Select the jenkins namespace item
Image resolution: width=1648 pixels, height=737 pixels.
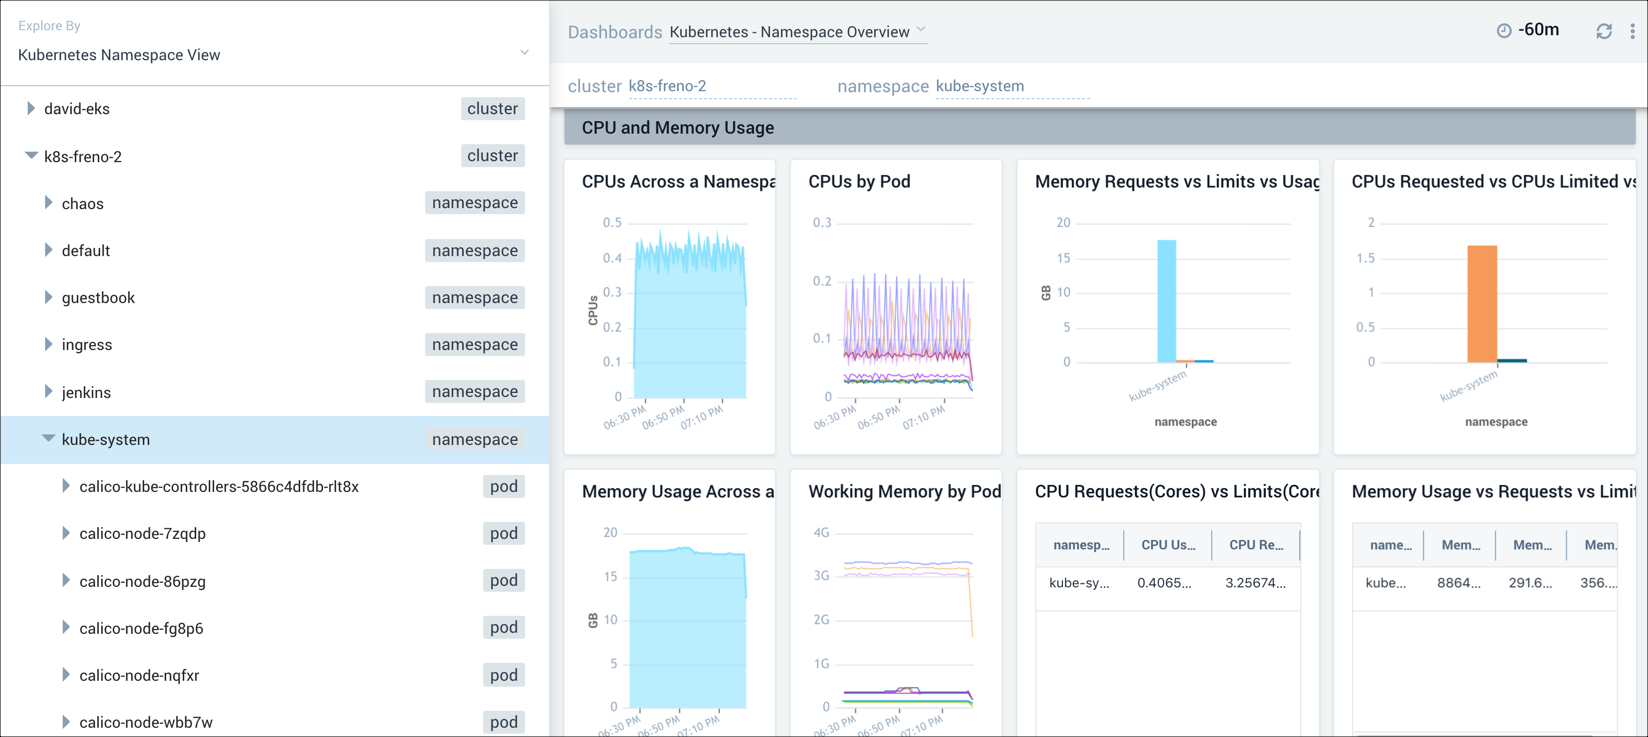point(86,392)
